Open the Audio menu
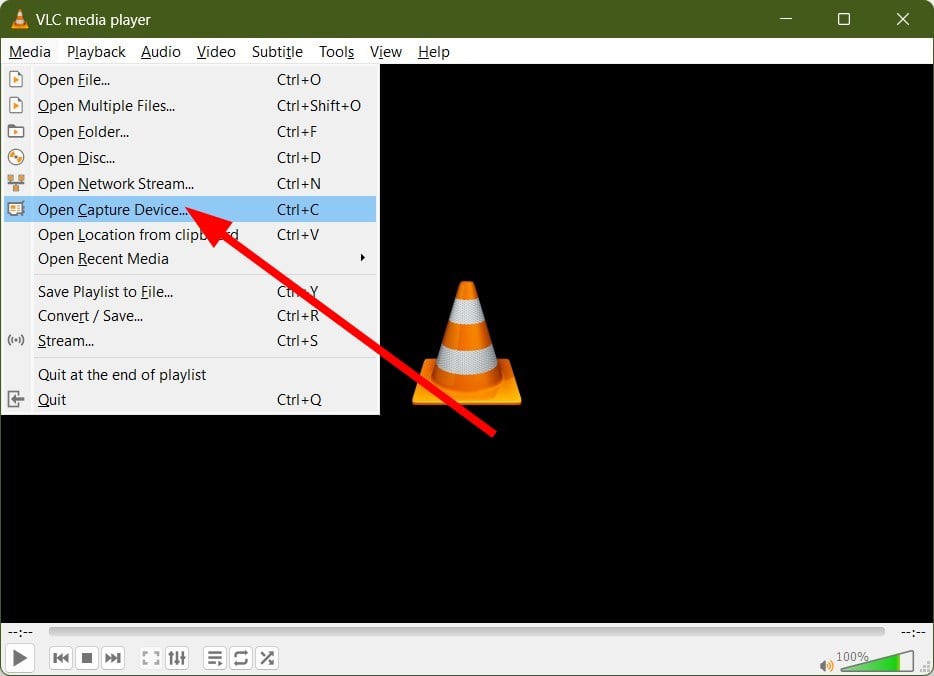The image size is (934, 676). (161, 52)
